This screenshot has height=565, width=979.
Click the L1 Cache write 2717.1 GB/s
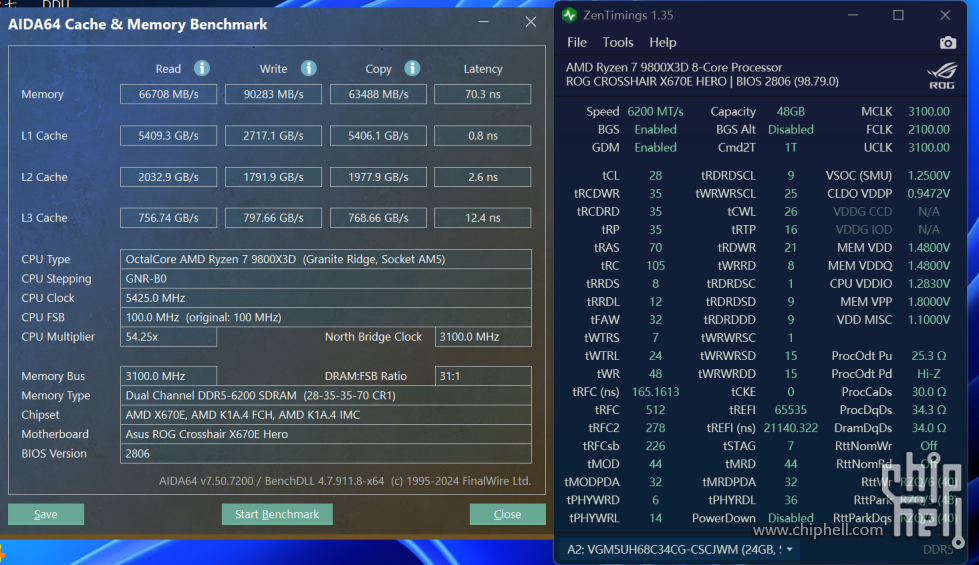click(x=273, y=135)
